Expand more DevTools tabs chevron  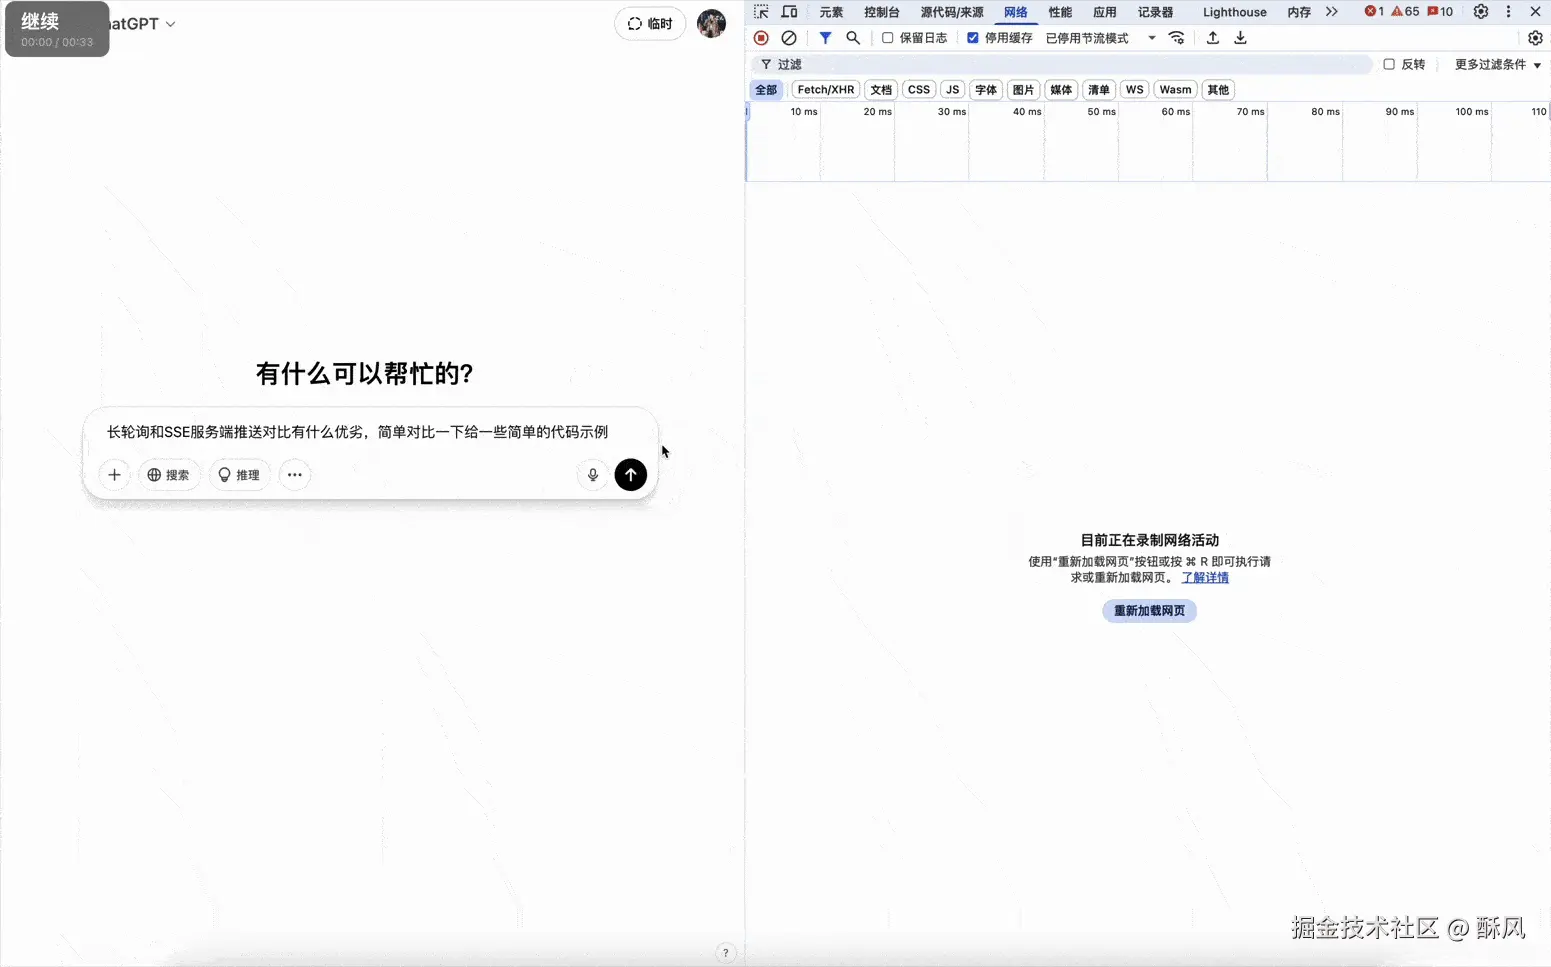1331,12
